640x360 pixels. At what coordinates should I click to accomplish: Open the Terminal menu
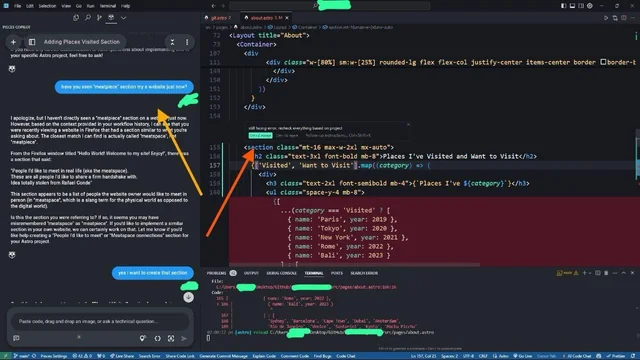pyautogui.click(x=107, y=6)
